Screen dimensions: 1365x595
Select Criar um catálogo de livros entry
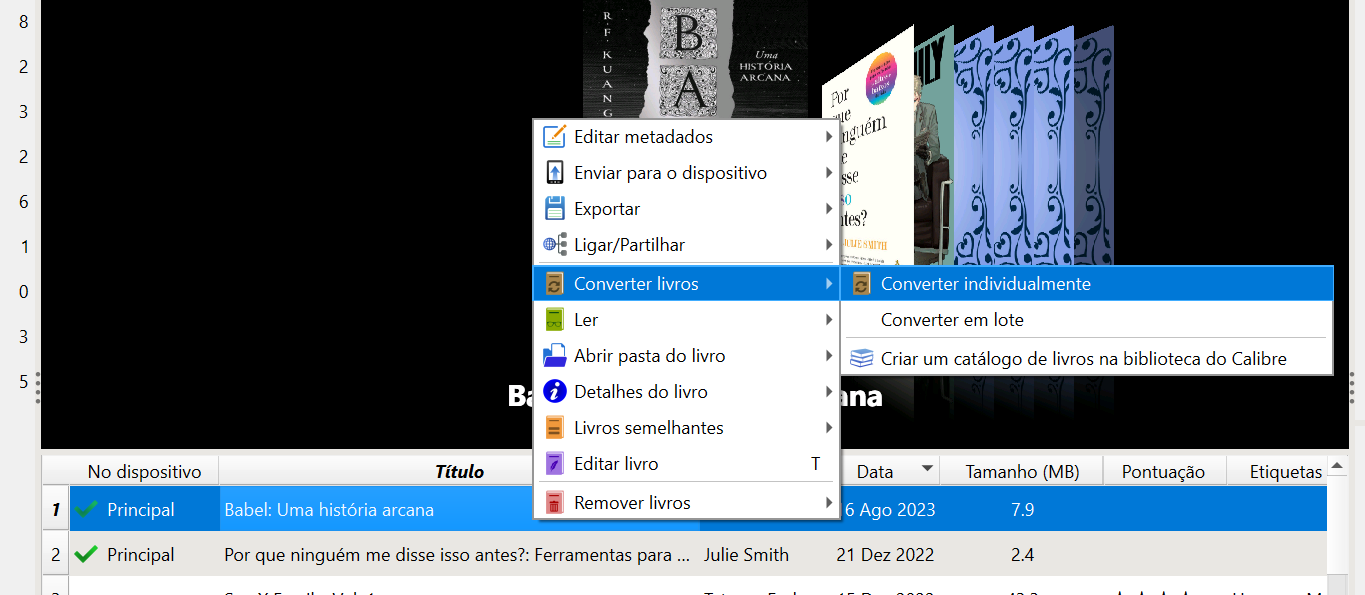(1083, 359)
